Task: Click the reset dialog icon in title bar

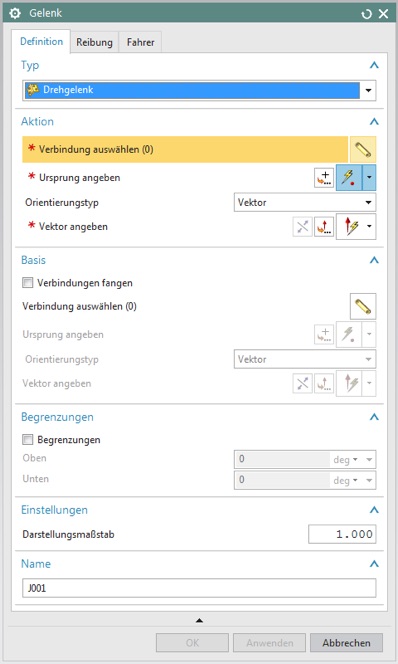Action: pos(366,14)
